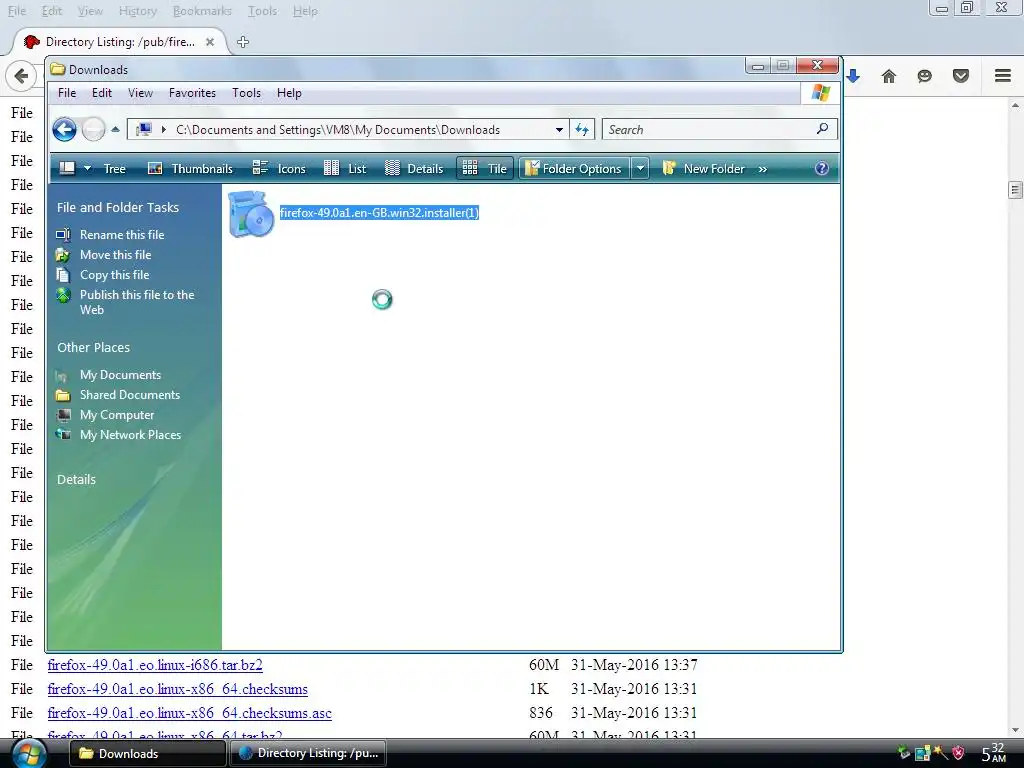Select the Directory Listing tab
This screenshot has width=1024, height=768.
pyautogui.click(x=120, y=42)
